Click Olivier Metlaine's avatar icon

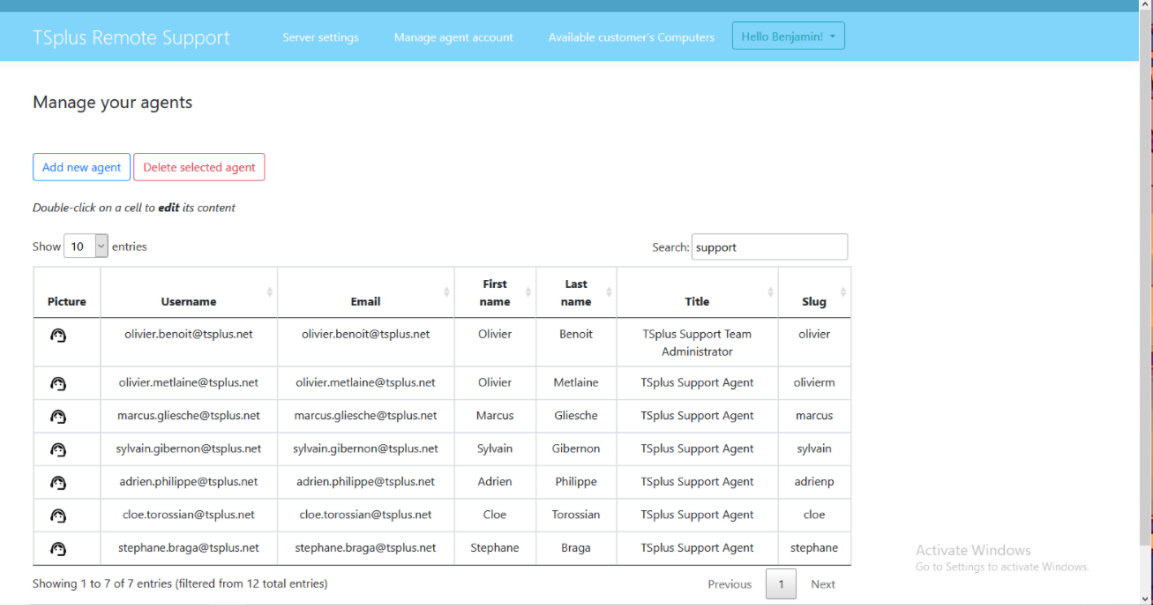[58, 383]
